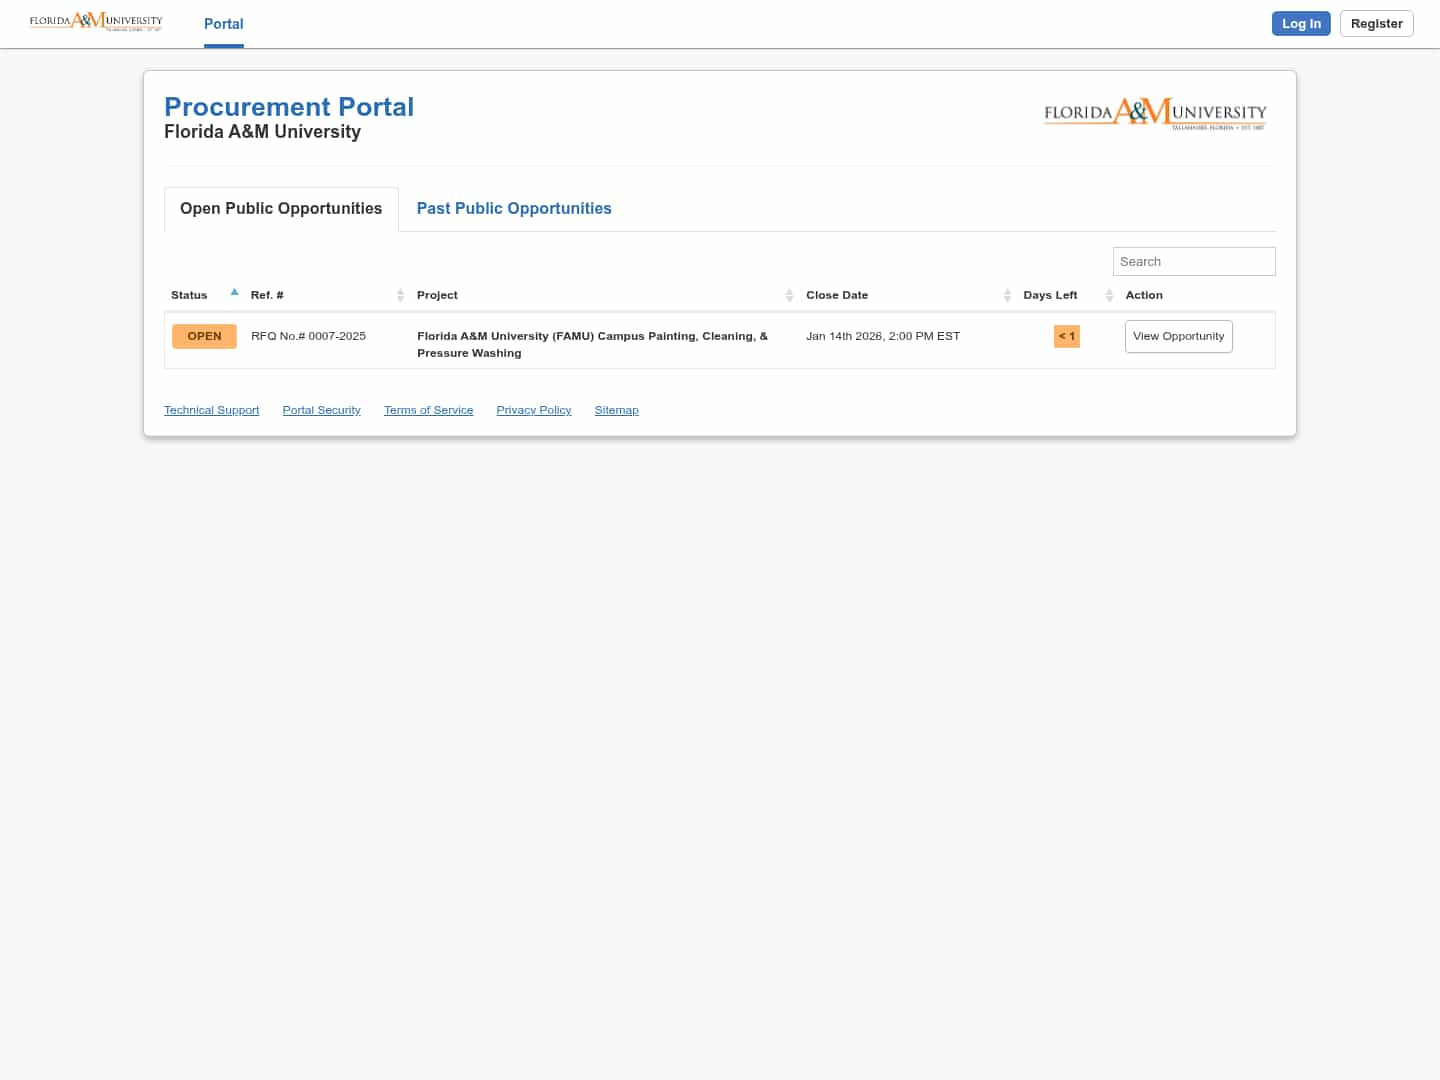
Task: Visit the Privacy Policy page
Action: 533,410
